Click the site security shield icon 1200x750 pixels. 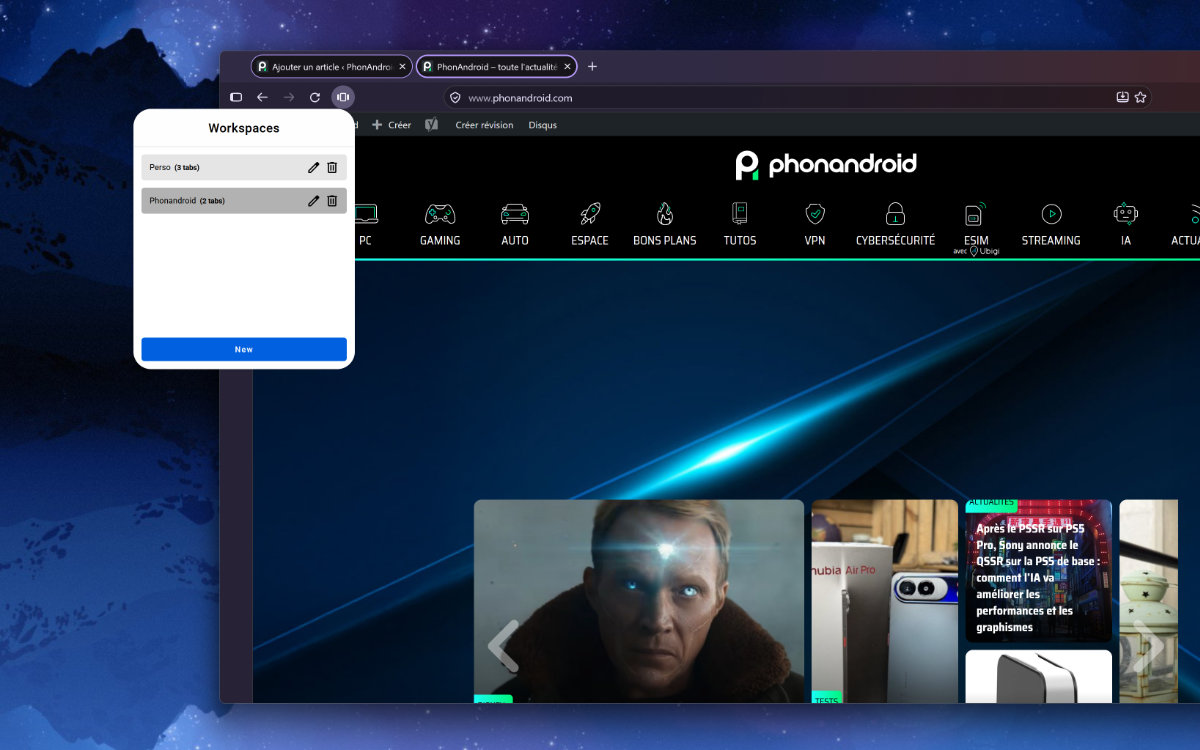tap(455, 98)
